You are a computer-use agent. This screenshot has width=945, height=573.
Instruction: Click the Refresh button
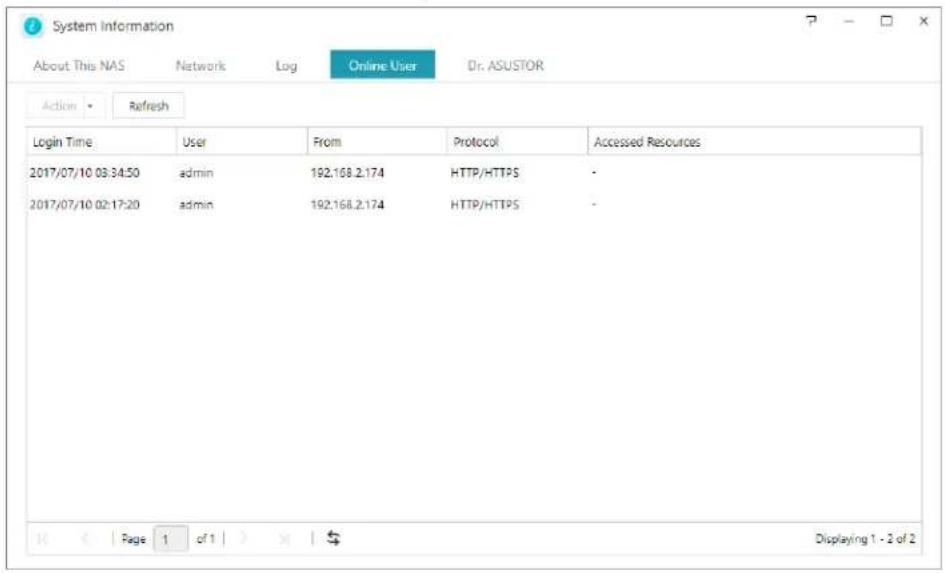(x=148, y=106)
